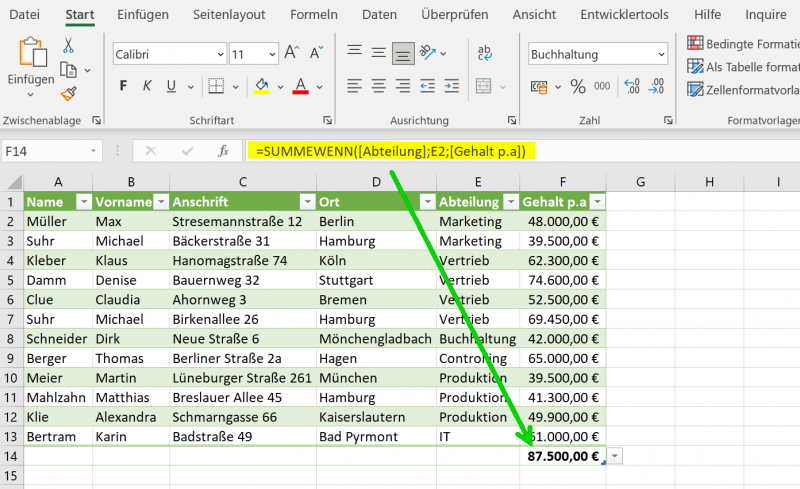Screen dimensions: 800x489
Task: Open the Ort column filter dropdown
Action: point(428,202)
